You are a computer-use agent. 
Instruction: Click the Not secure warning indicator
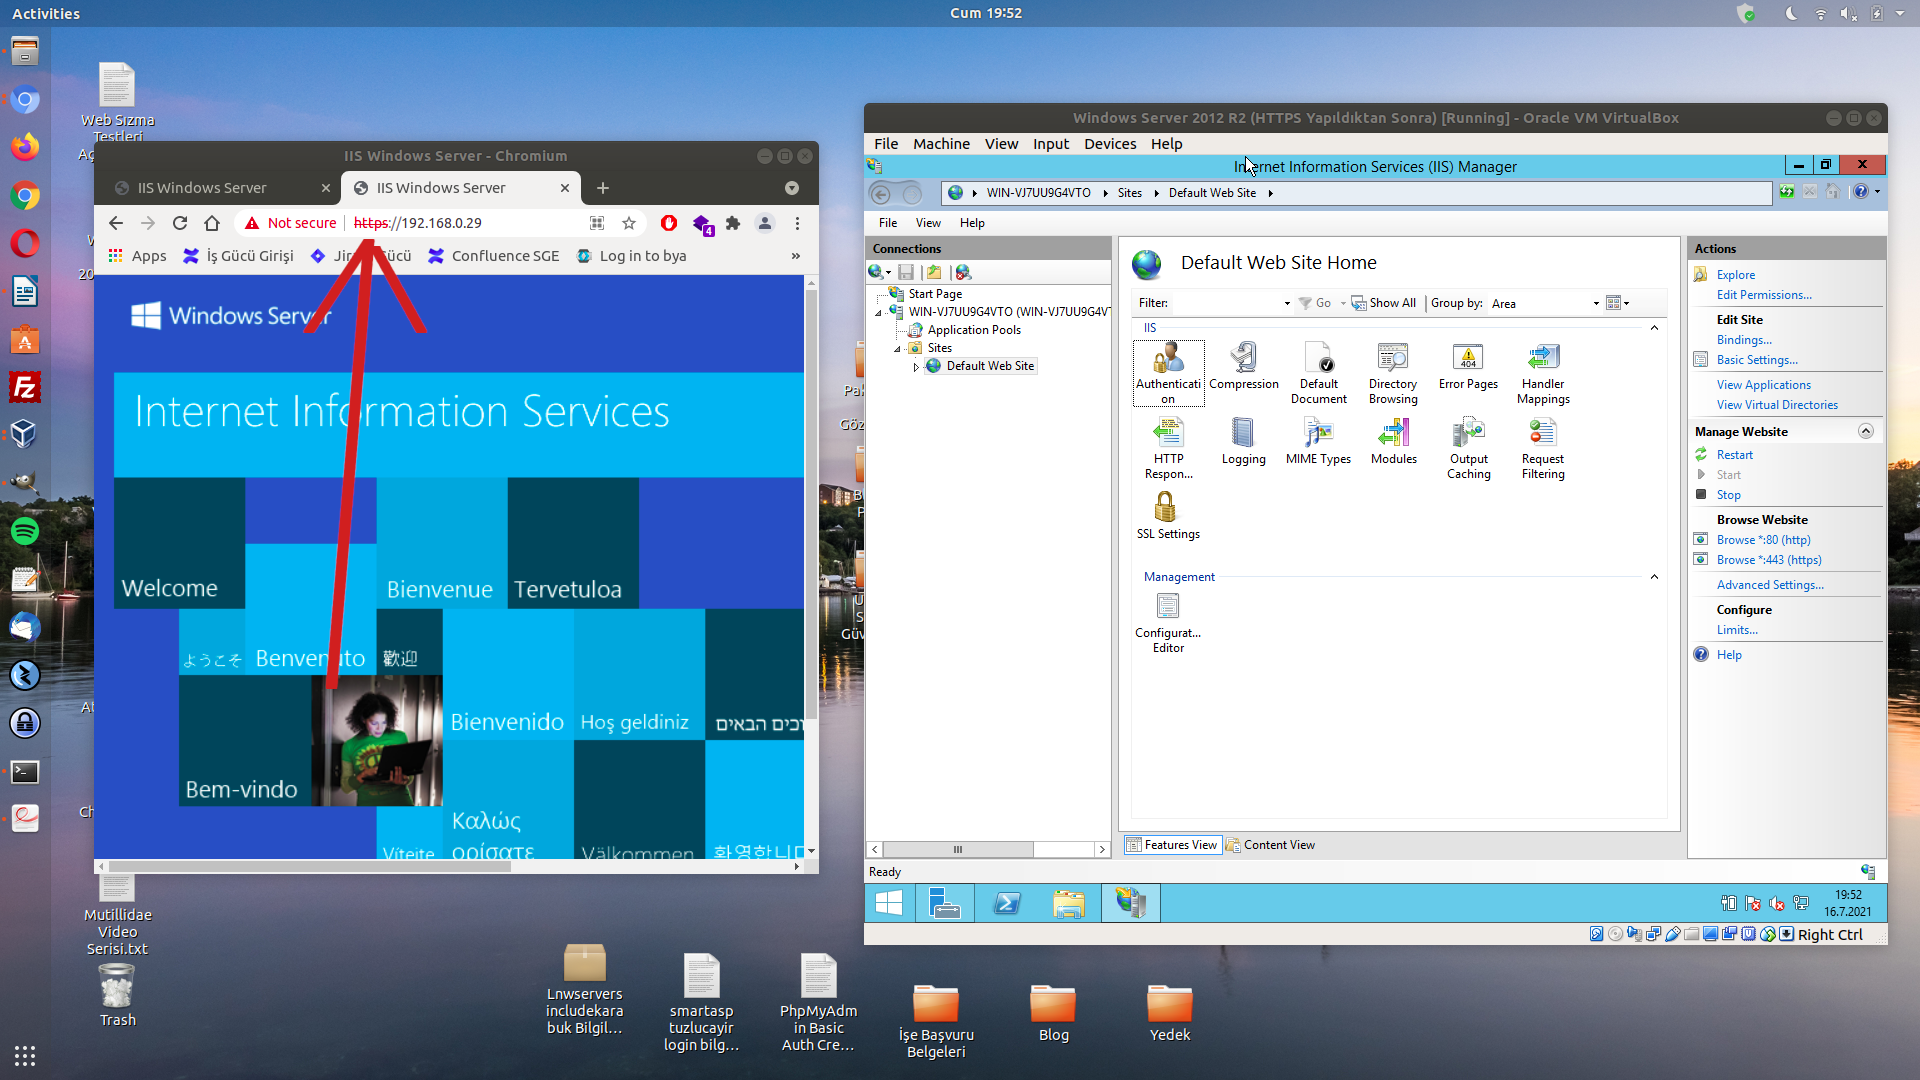(291, 223)
